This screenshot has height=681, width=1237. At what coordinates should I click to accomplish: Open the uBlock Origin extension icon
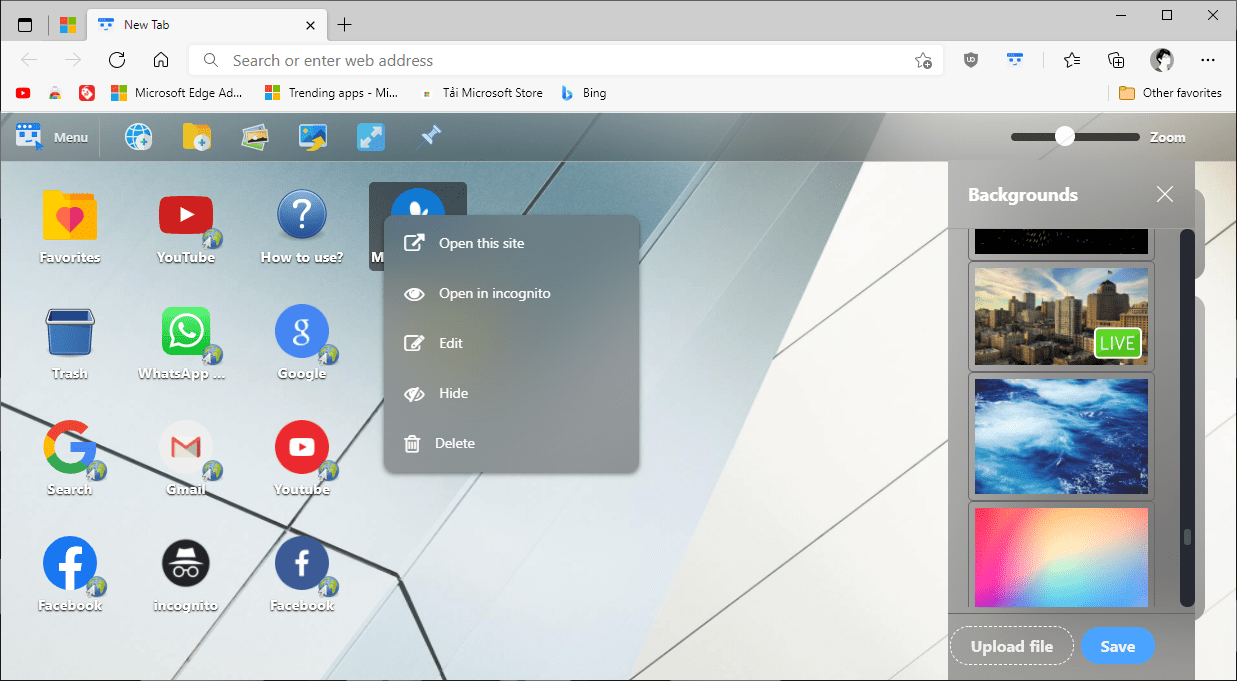pos(970,60)
